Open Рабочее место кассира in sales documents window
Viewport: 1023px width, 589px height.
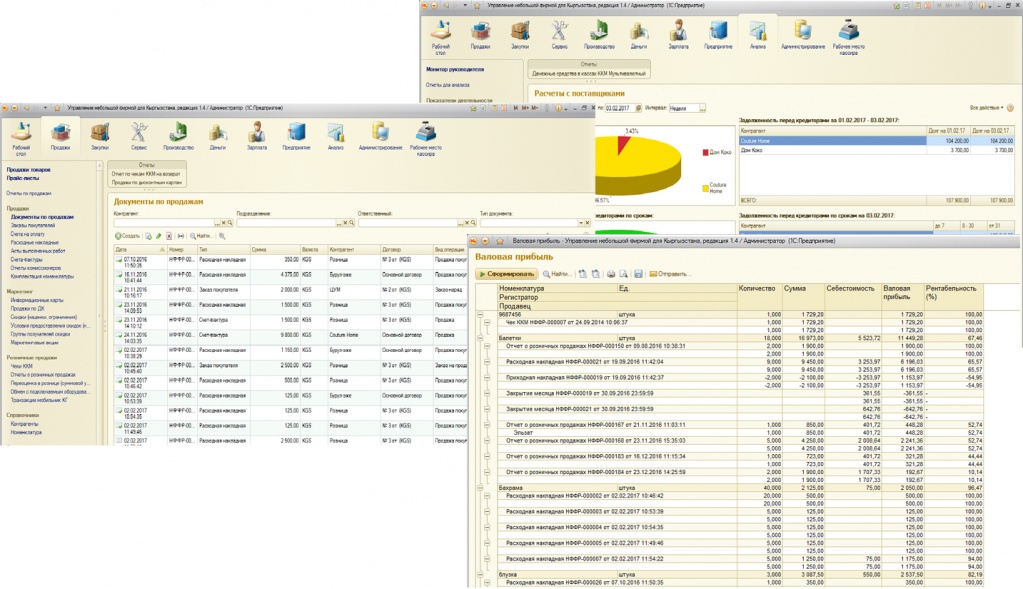click(x=426, y=138)
